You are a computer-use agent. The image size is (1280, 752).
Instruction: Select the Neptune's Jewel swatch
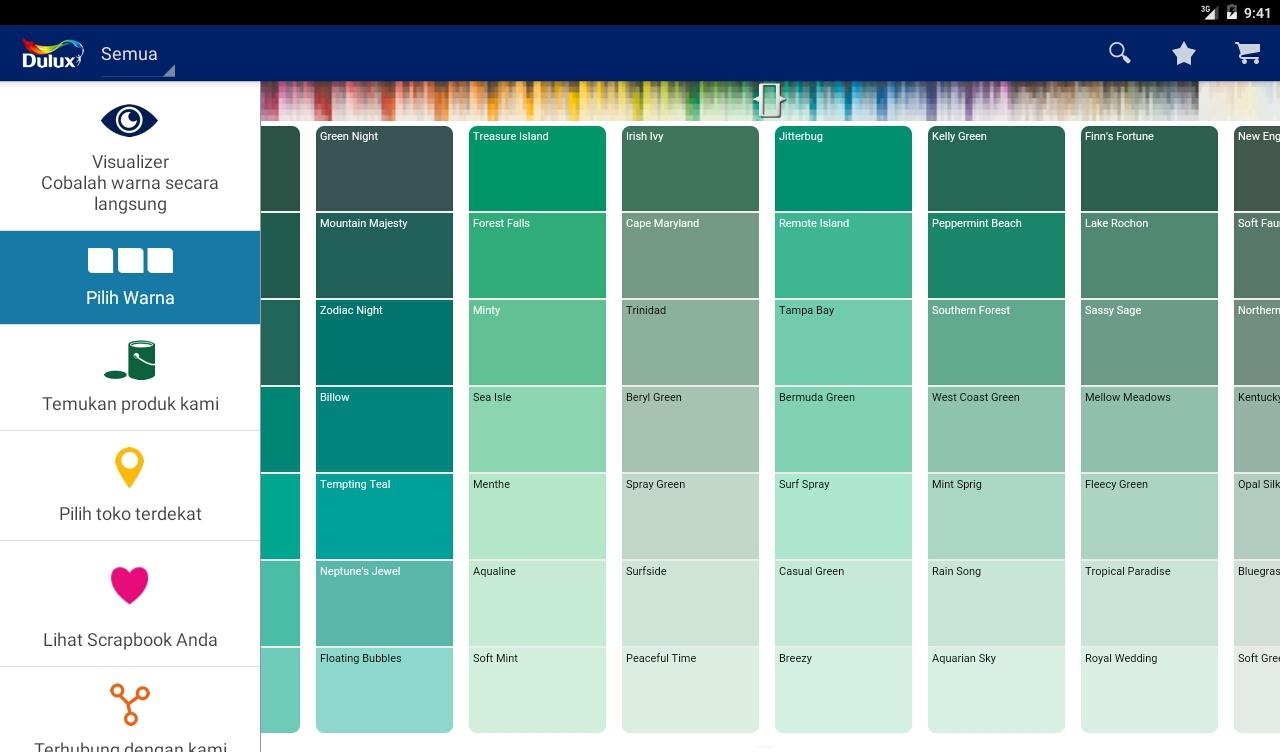click(x=384, y=604)
